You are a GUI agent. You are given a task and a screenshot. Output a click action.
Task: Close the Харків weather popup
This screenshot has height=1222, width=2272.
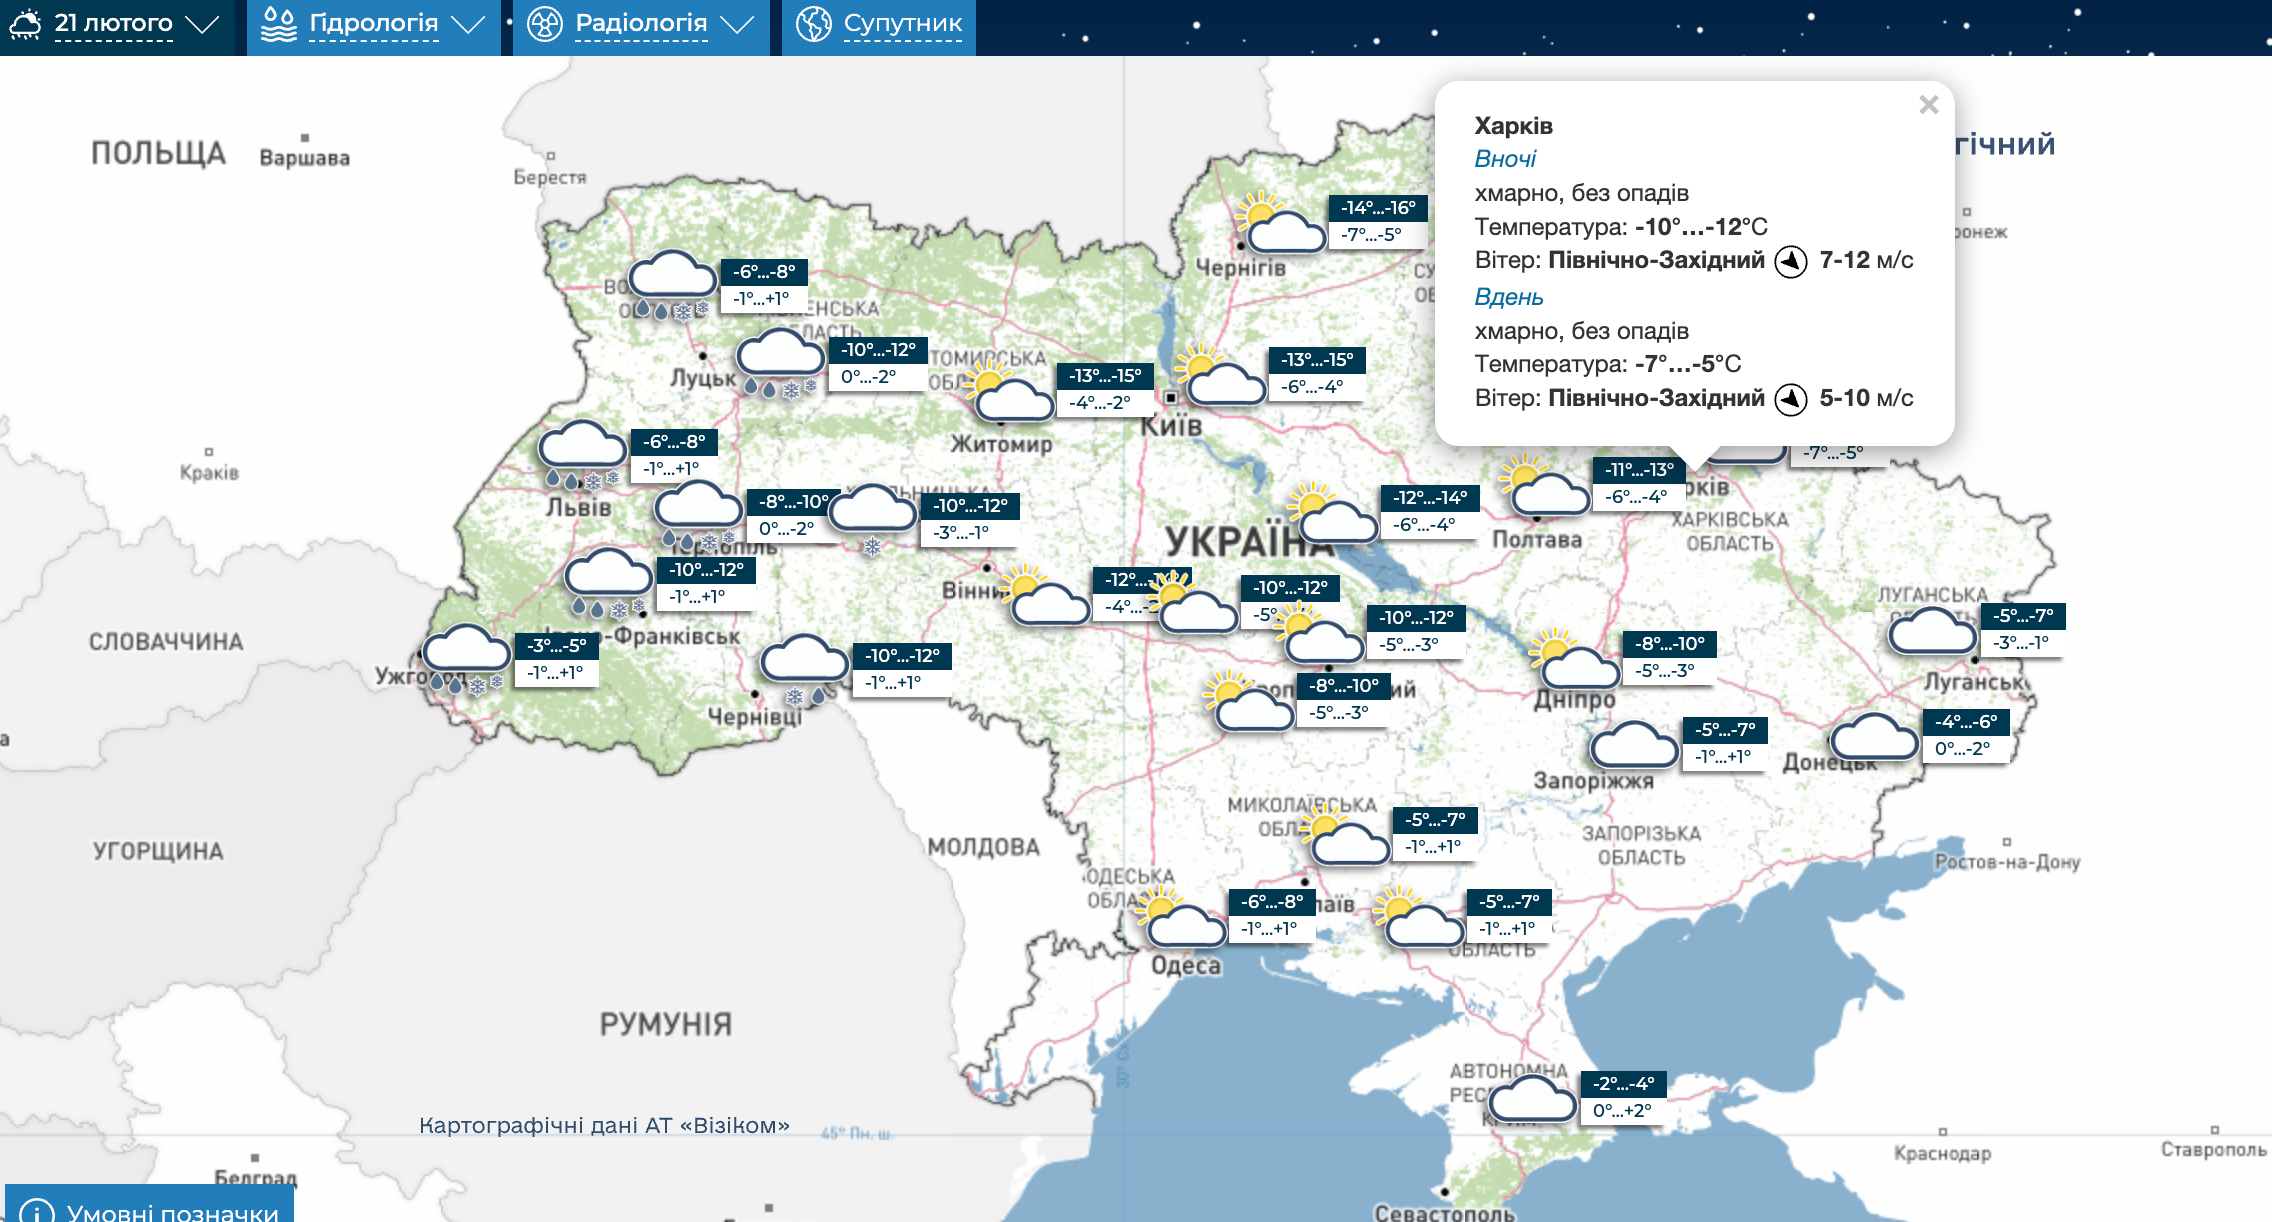click(1929, 105)
